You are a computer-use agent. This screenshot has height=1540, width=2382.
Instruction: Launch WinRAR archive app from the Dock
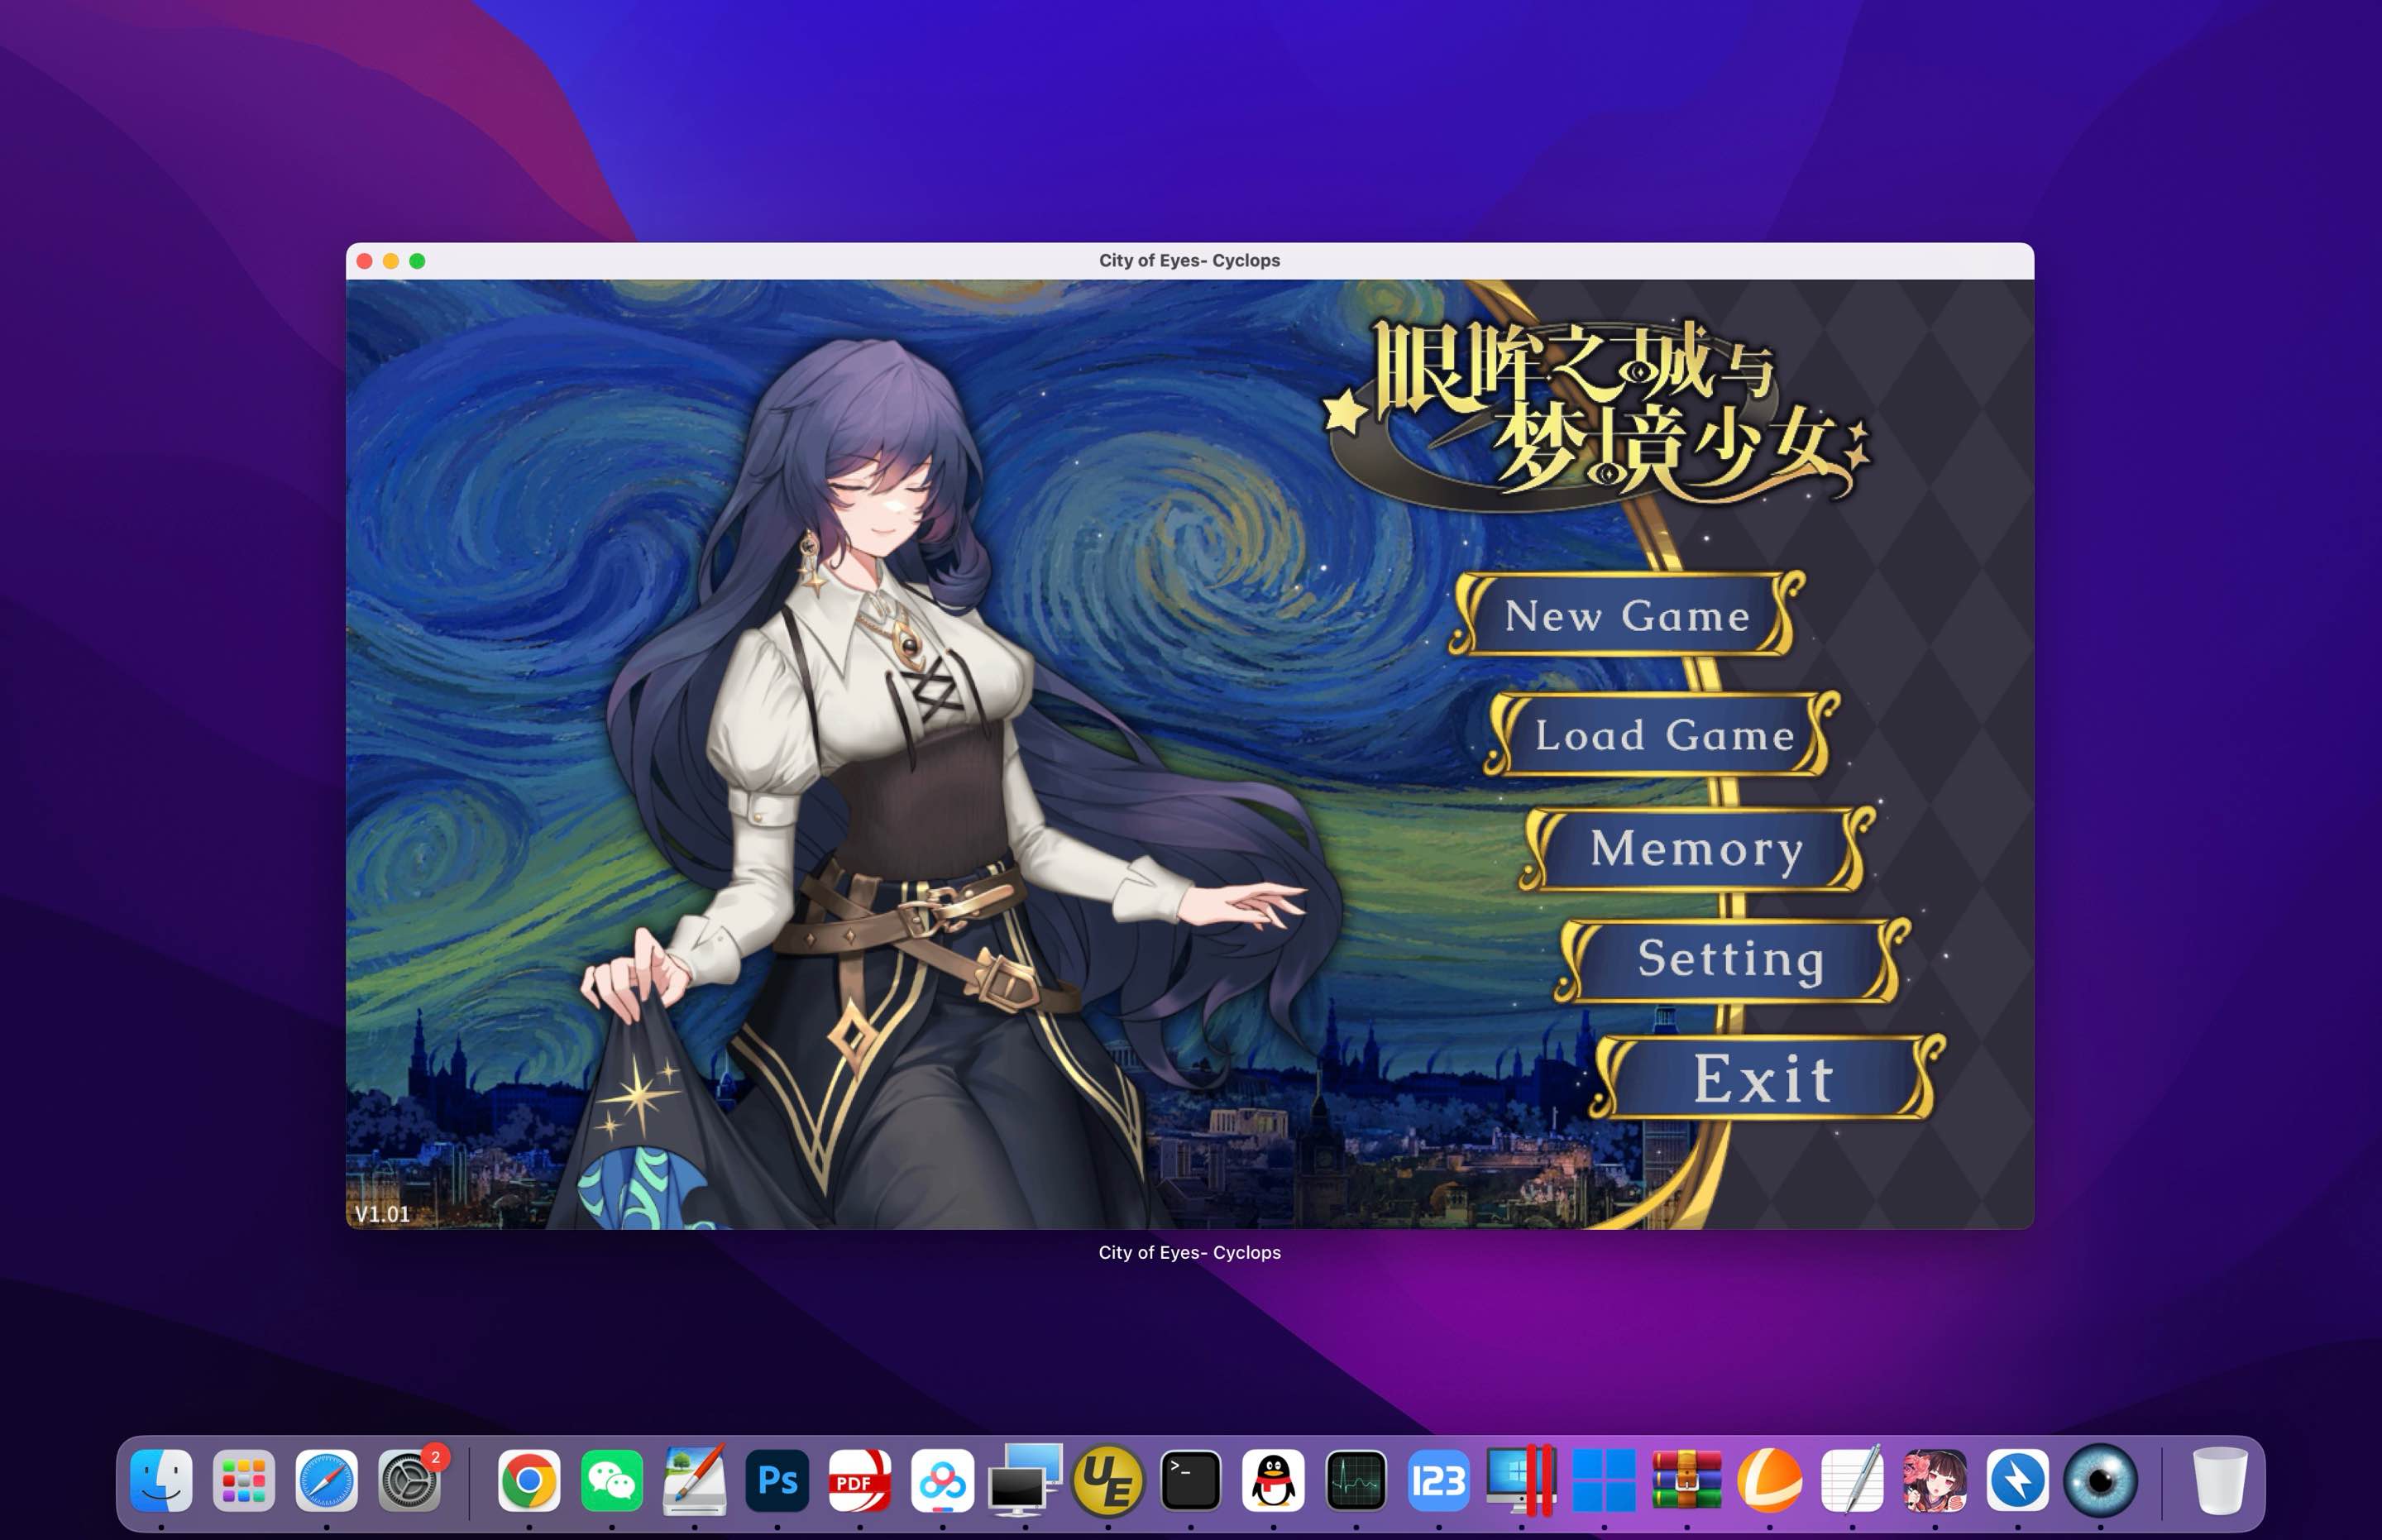[x=1686, y=1480]
